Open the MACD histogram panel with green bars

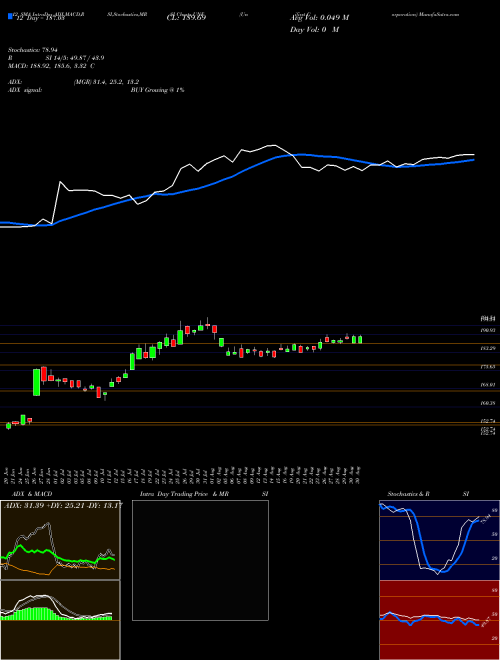(x=60, y=620)
